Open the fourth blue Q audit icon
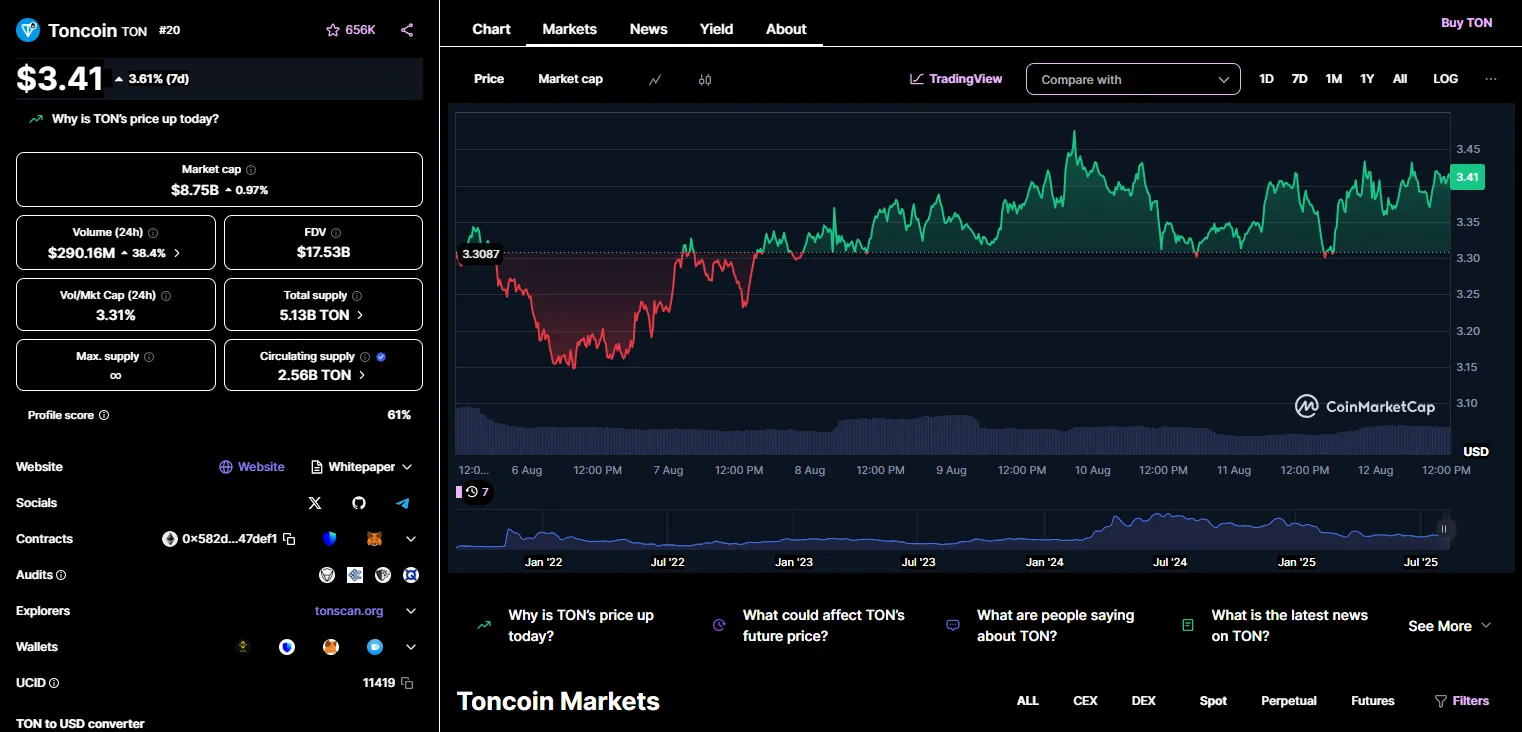Image resolution: width=1522 pixels, height=732 pixels. (410, 575)
